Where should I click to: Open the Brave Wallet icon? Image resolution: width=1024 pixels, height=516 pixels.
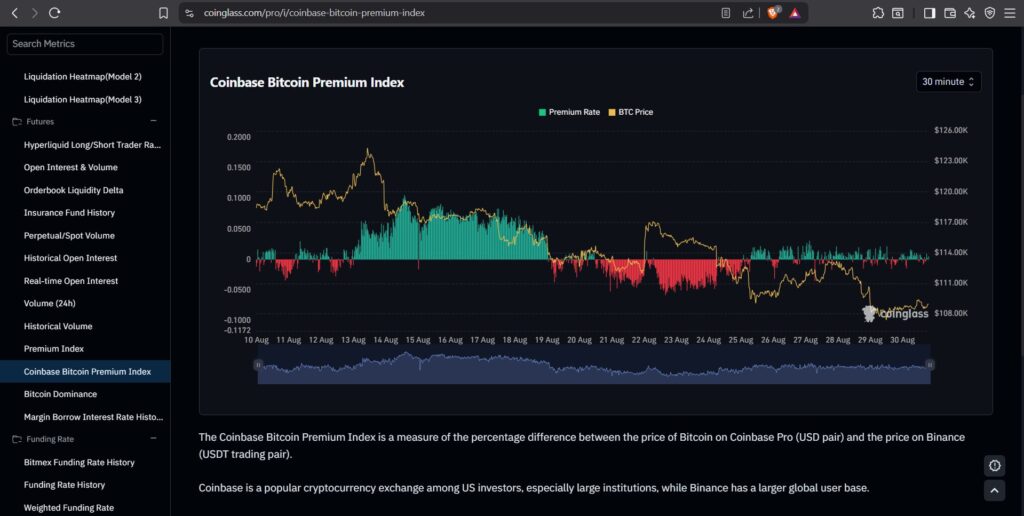point(950,13)
